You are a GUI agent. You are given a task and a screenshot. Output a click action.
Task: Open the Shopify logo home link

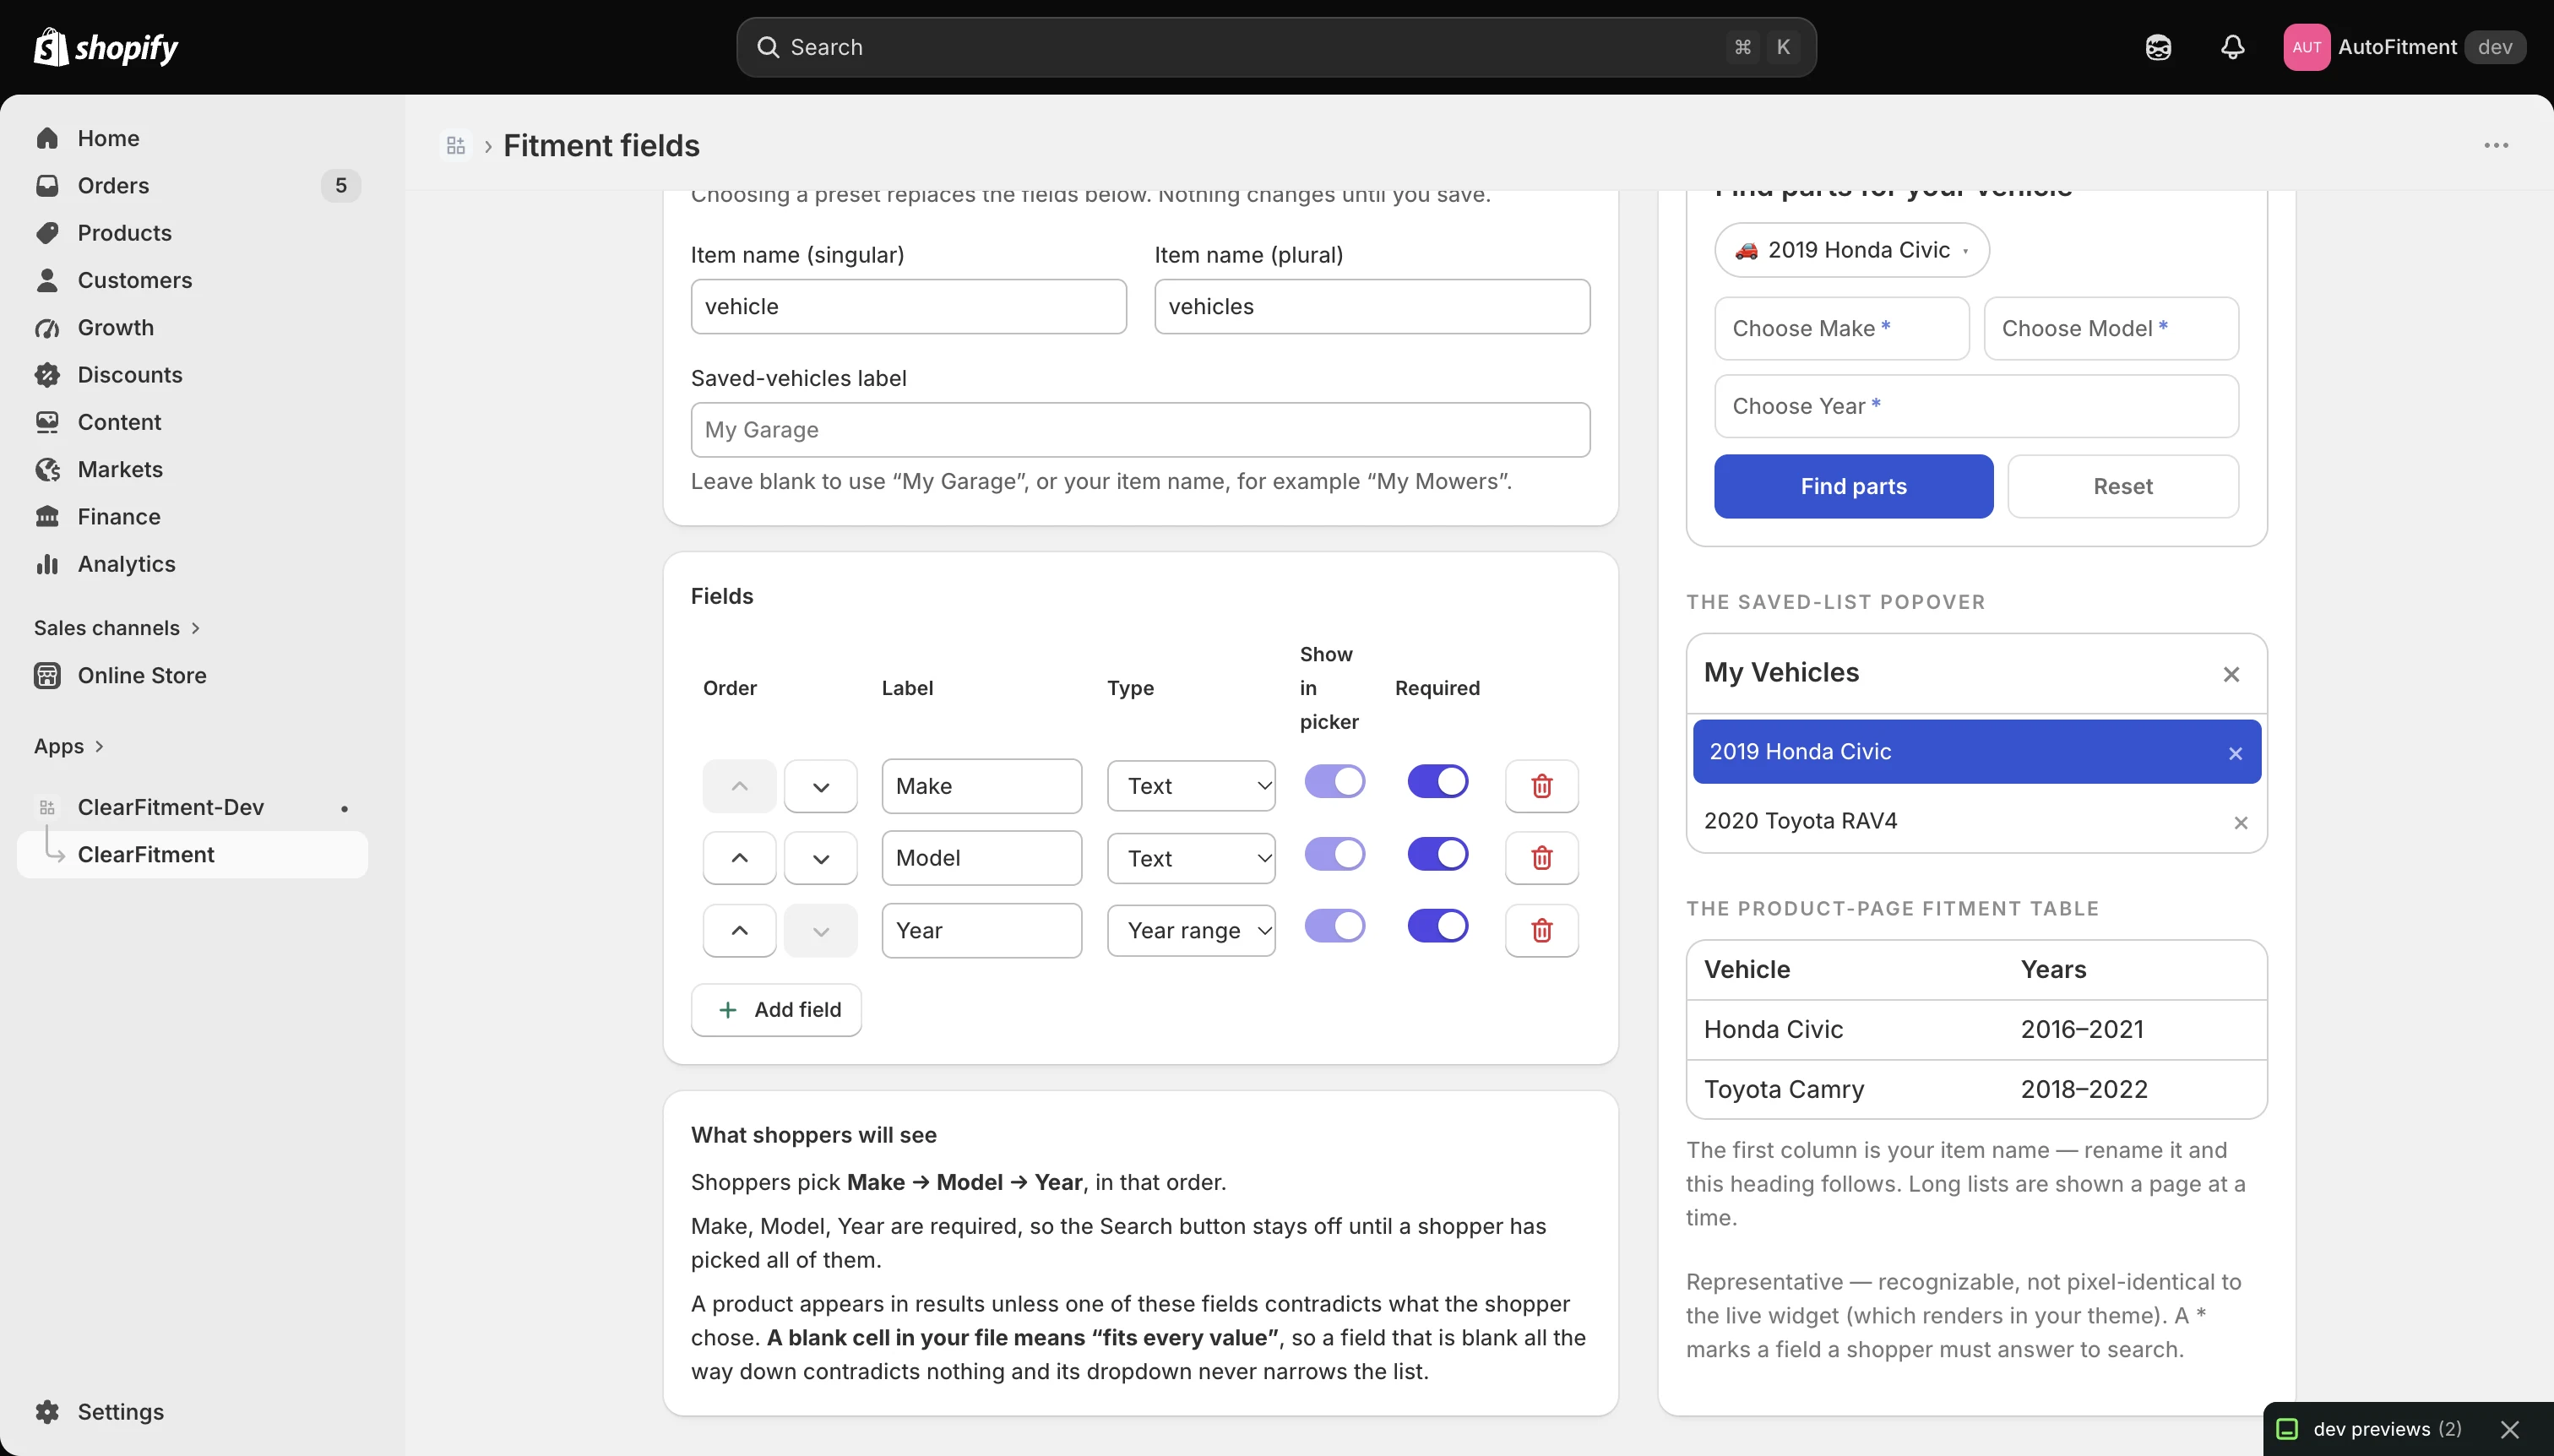click(106, 47)
